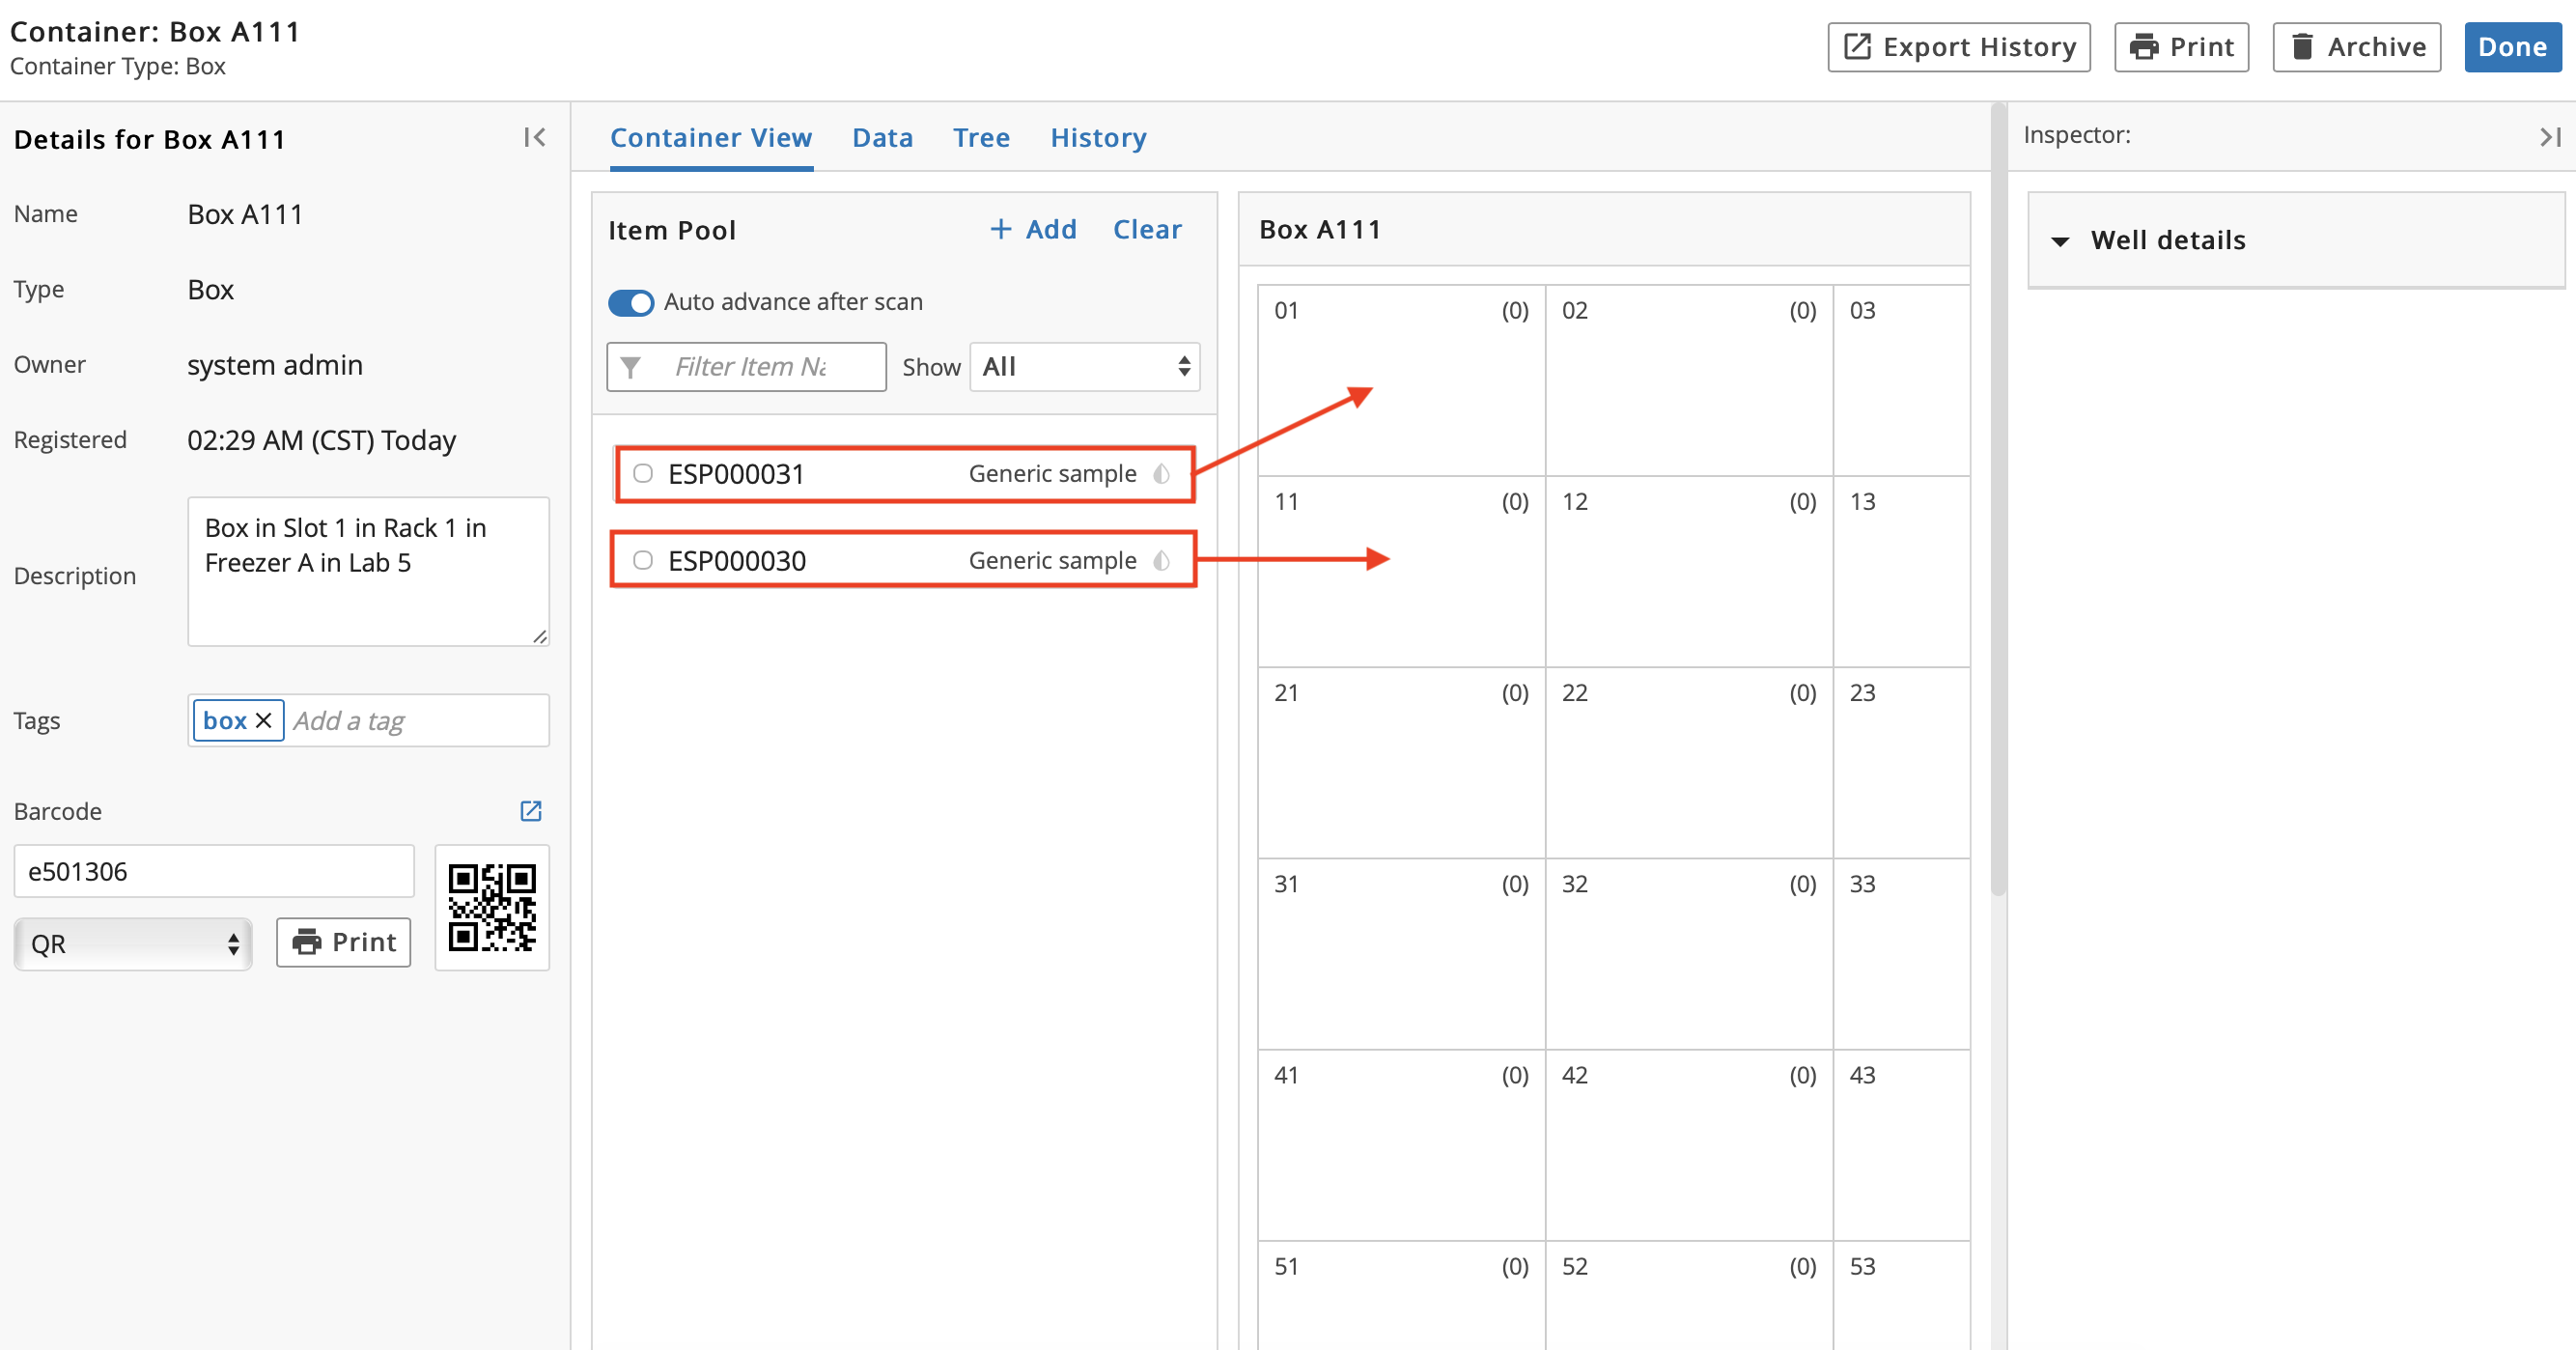The width and height of the screenshot is (2576, 1350).
Task: Switch to the History tab
Action: click(x=1097, y=138)
